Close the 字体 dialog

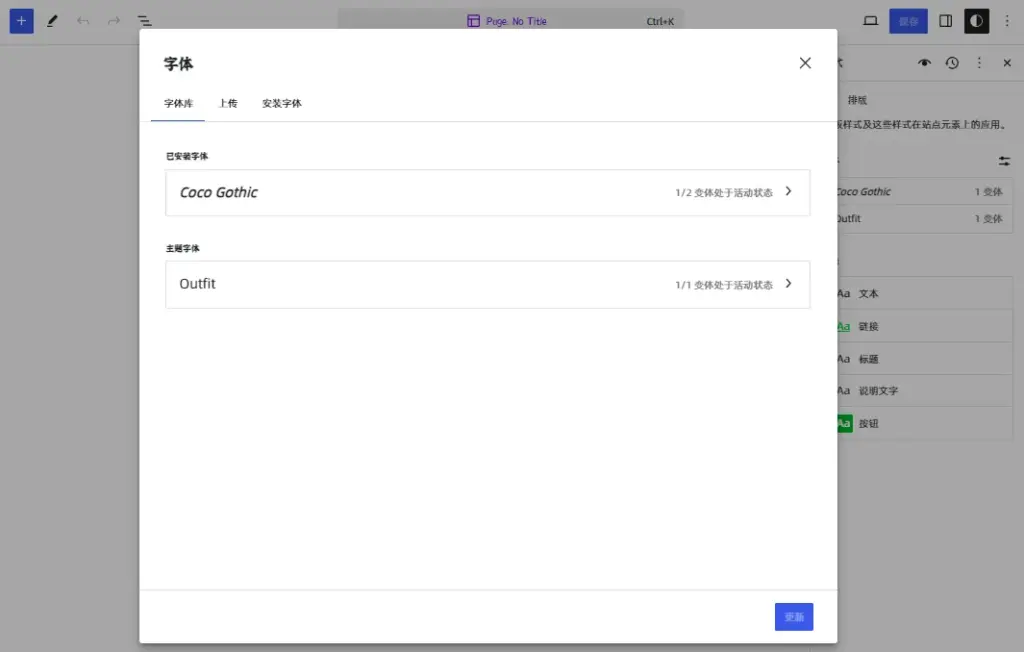click(805, 63)
